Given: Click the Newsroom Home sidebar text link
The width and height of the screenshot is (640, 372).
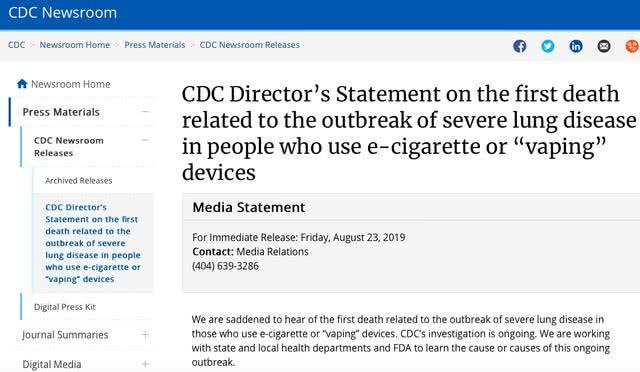Looking at the screenshot, I should pyautogui.click(x=71, y=84).
